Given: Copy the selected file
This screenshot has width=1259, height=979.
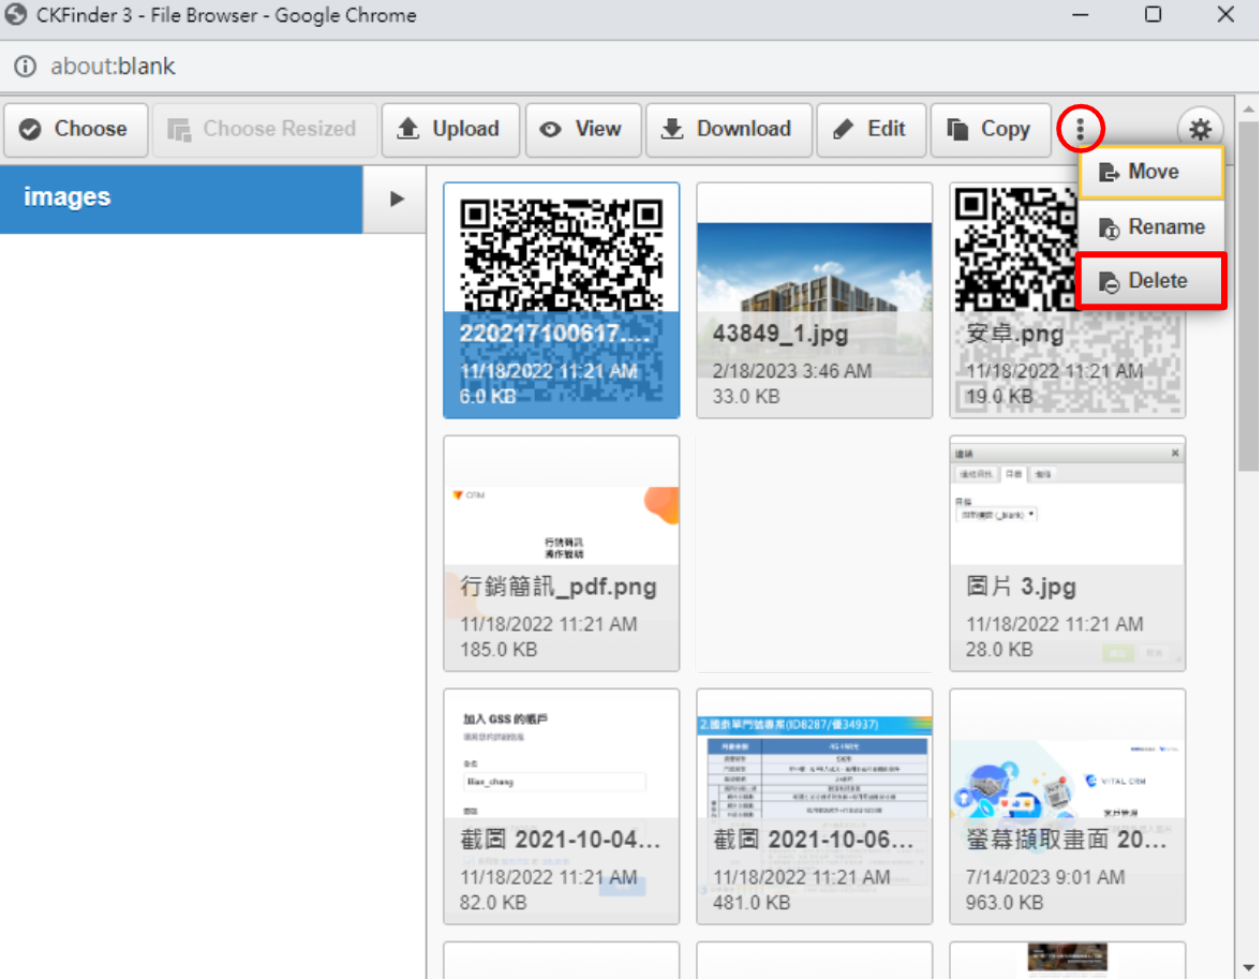Looking at the screenshot, I should (x=990, y=130).
